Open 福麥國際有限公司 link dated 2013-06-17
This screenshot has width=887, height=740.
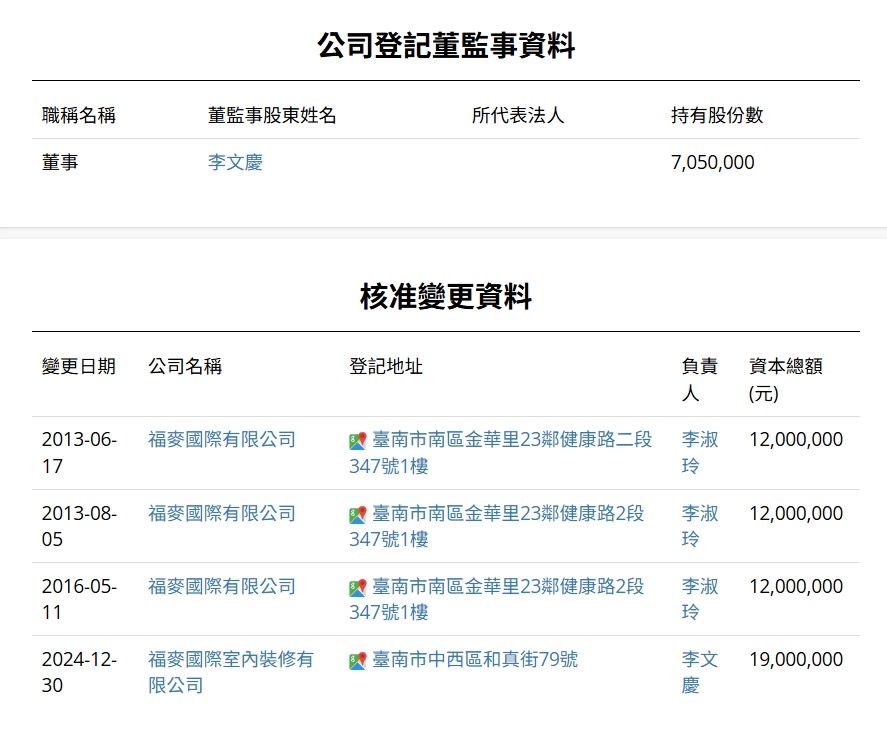[222, 439]
